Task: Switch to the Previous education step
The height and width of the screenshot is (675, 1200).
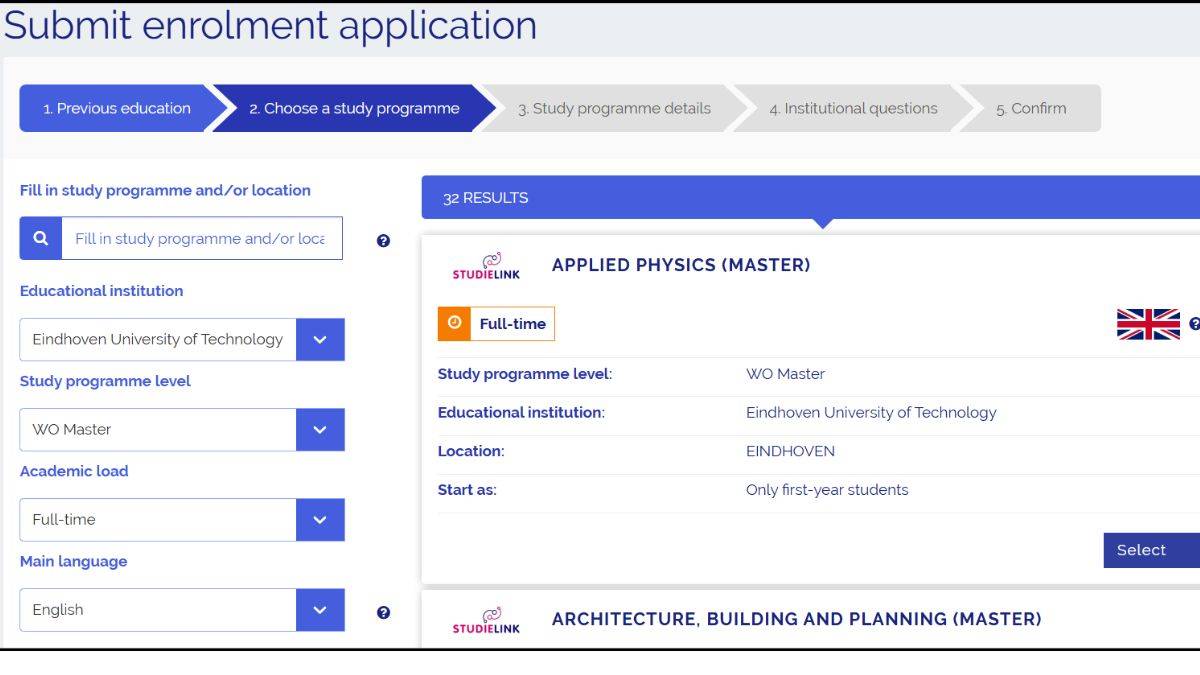Action: 112,108
